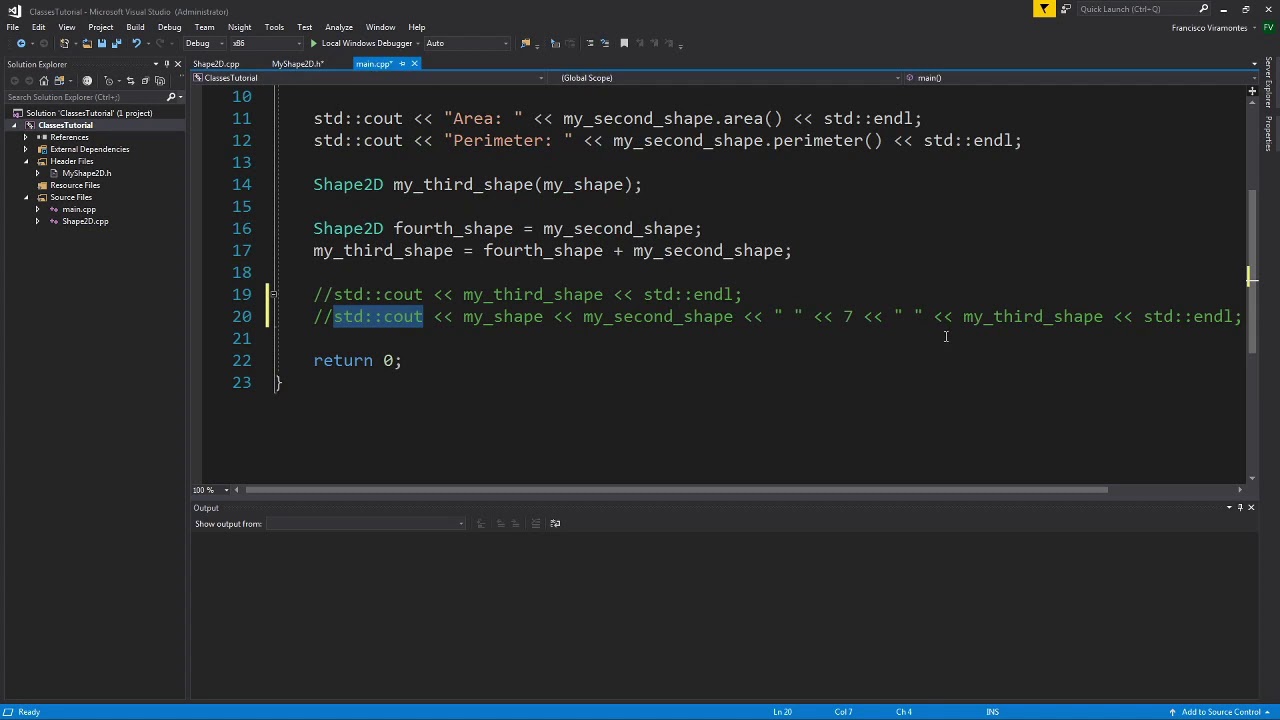Image resolution: width=1280 pixels, height=720 pixels.
Task: Toggle Word Wrap icon in Output panel
Action: [556, 523]
